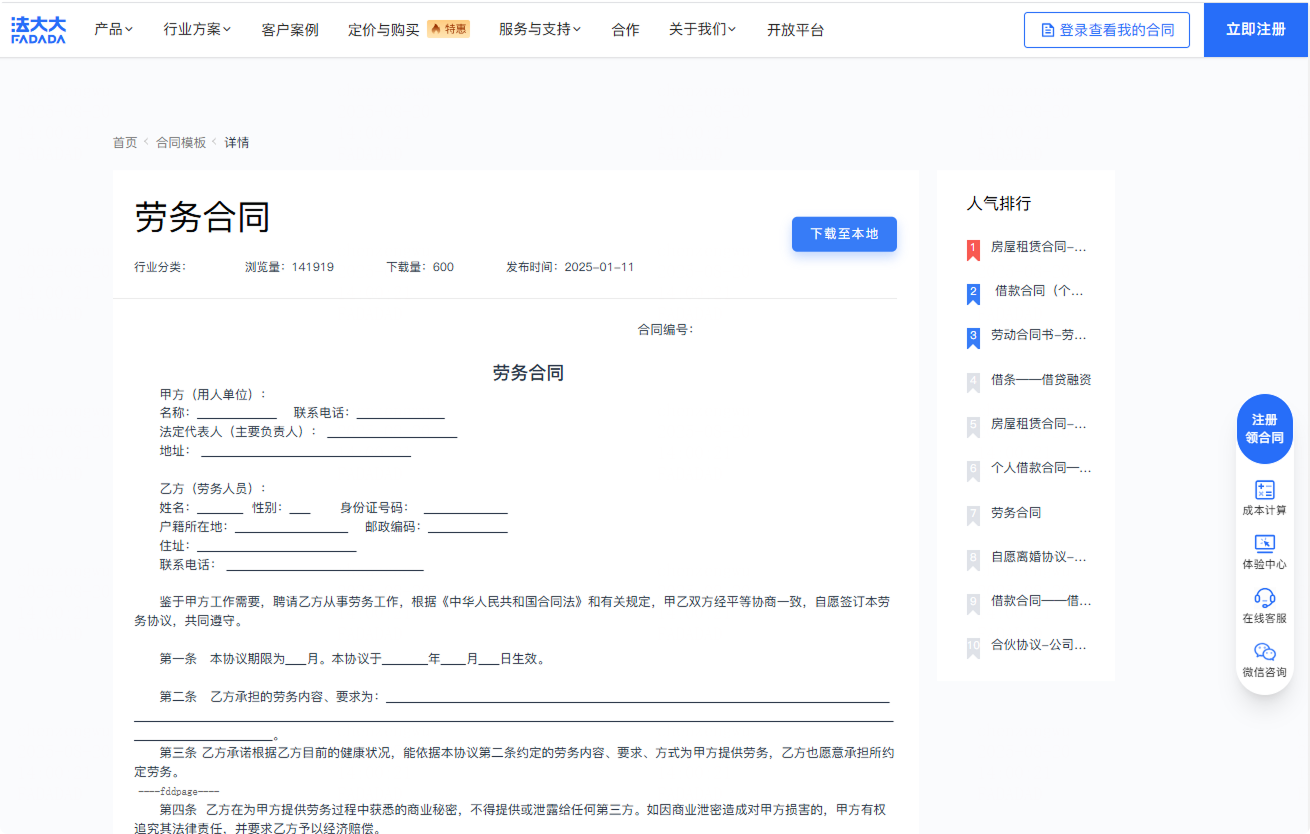This screenshot has height=834, width=1310.
Task: Click the 合同编号 text in the document
Action: 666,330
